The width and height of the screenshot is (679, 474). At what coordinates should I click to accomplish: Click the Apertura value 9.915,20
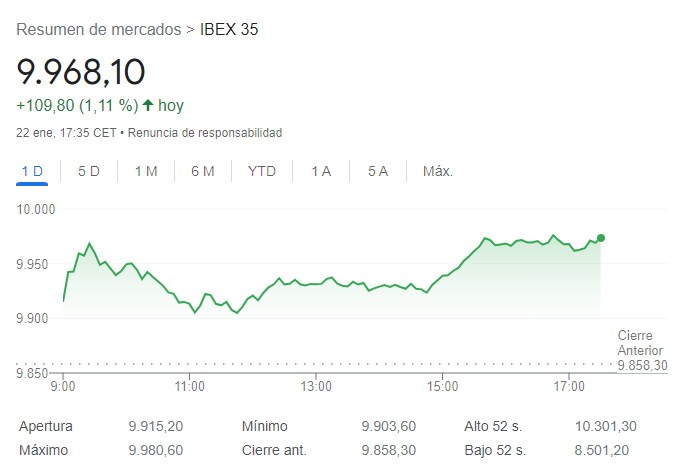[x=155, y=426]
